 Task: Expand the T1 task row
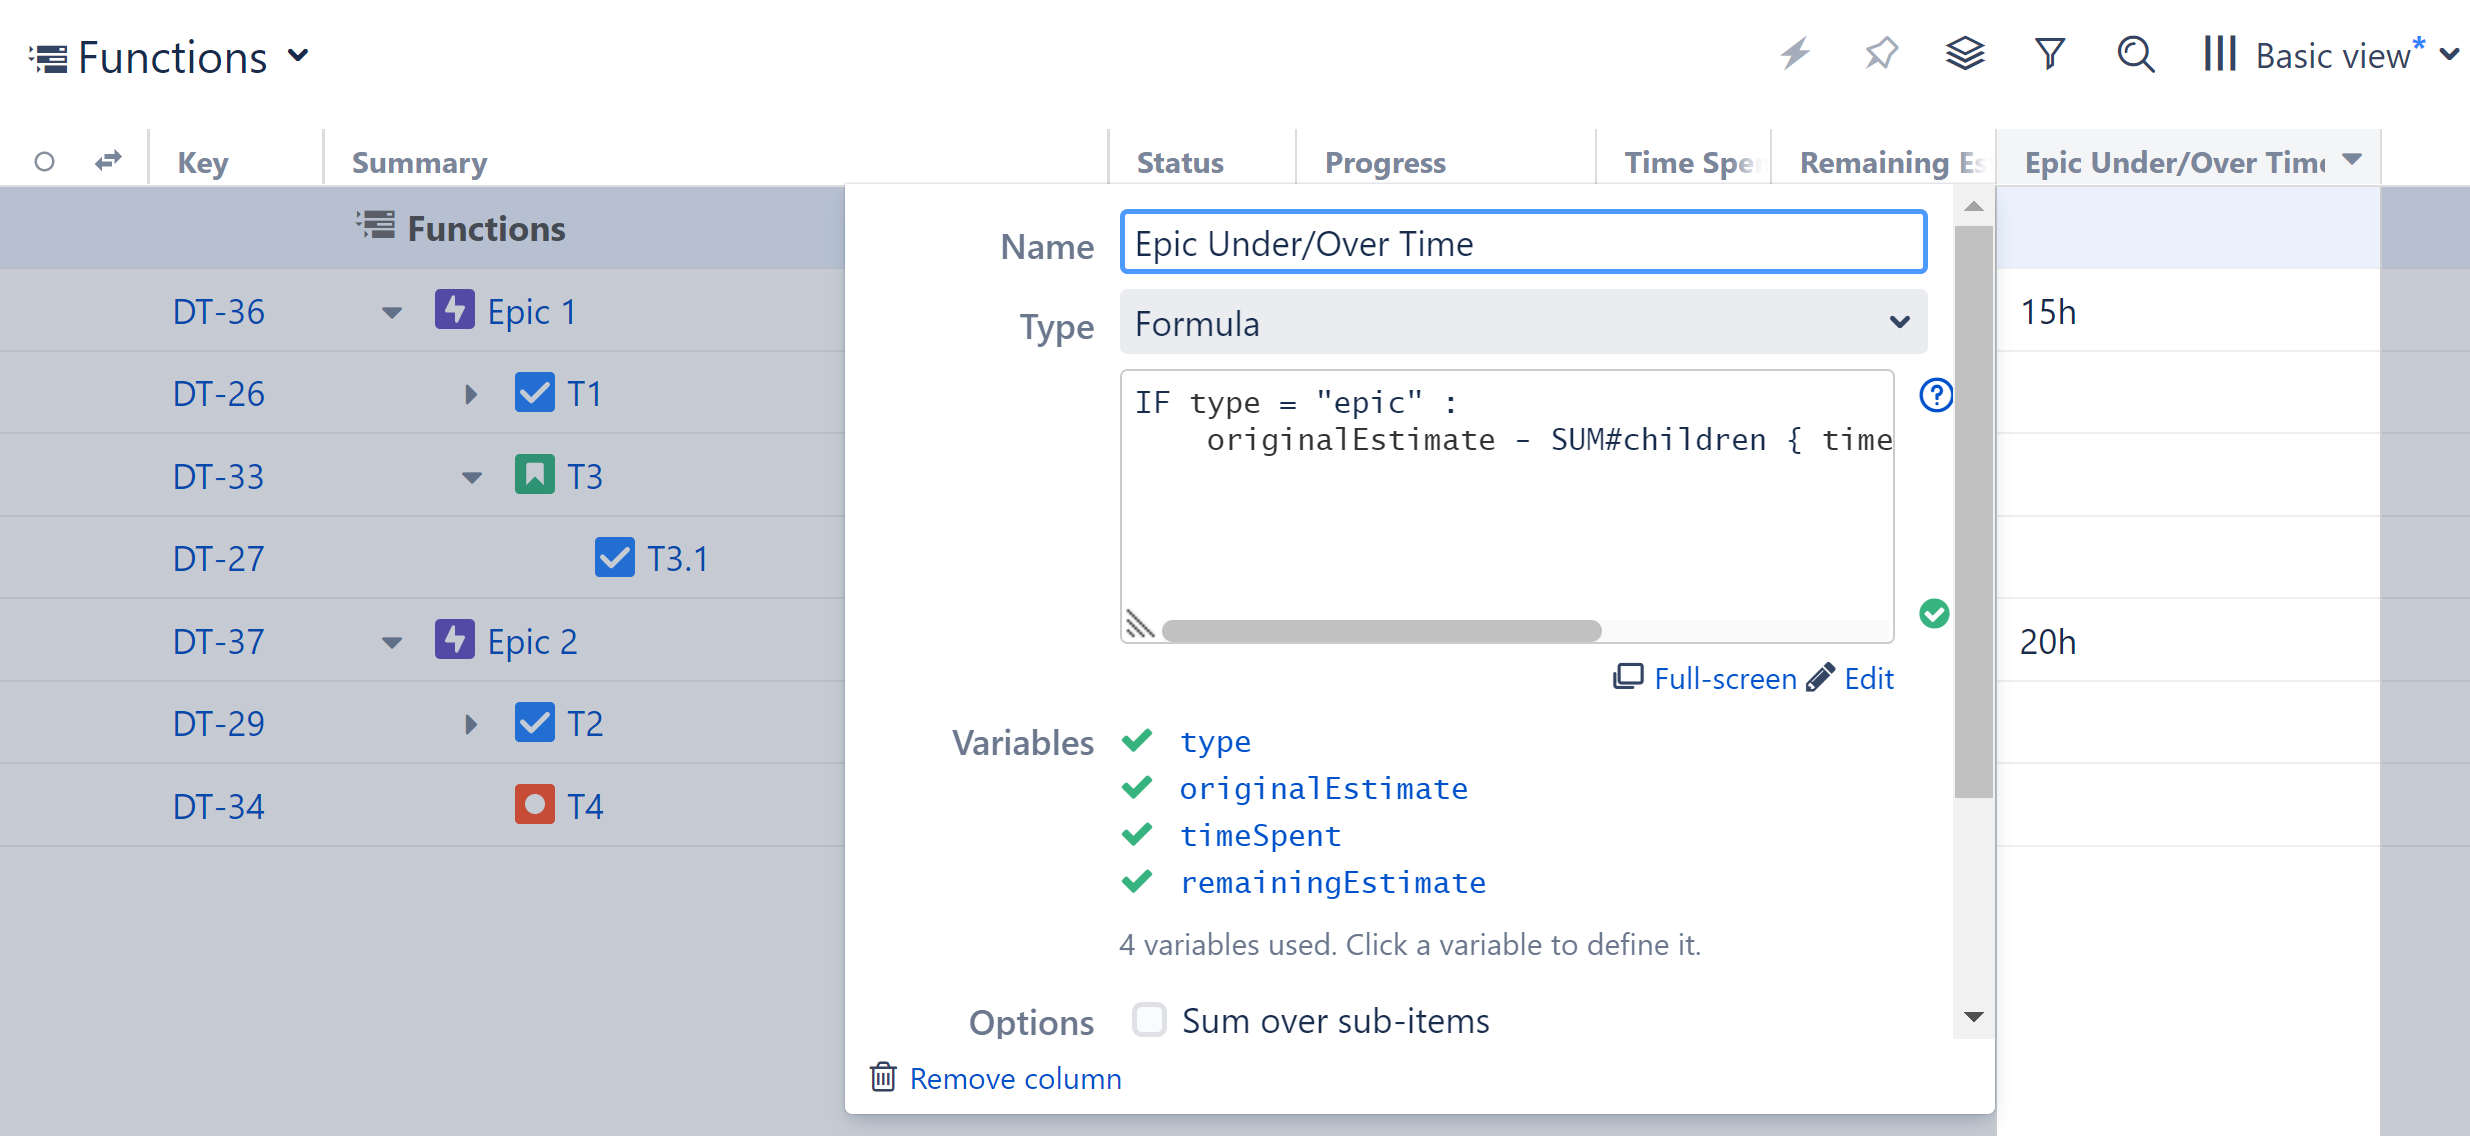[471, 395]
